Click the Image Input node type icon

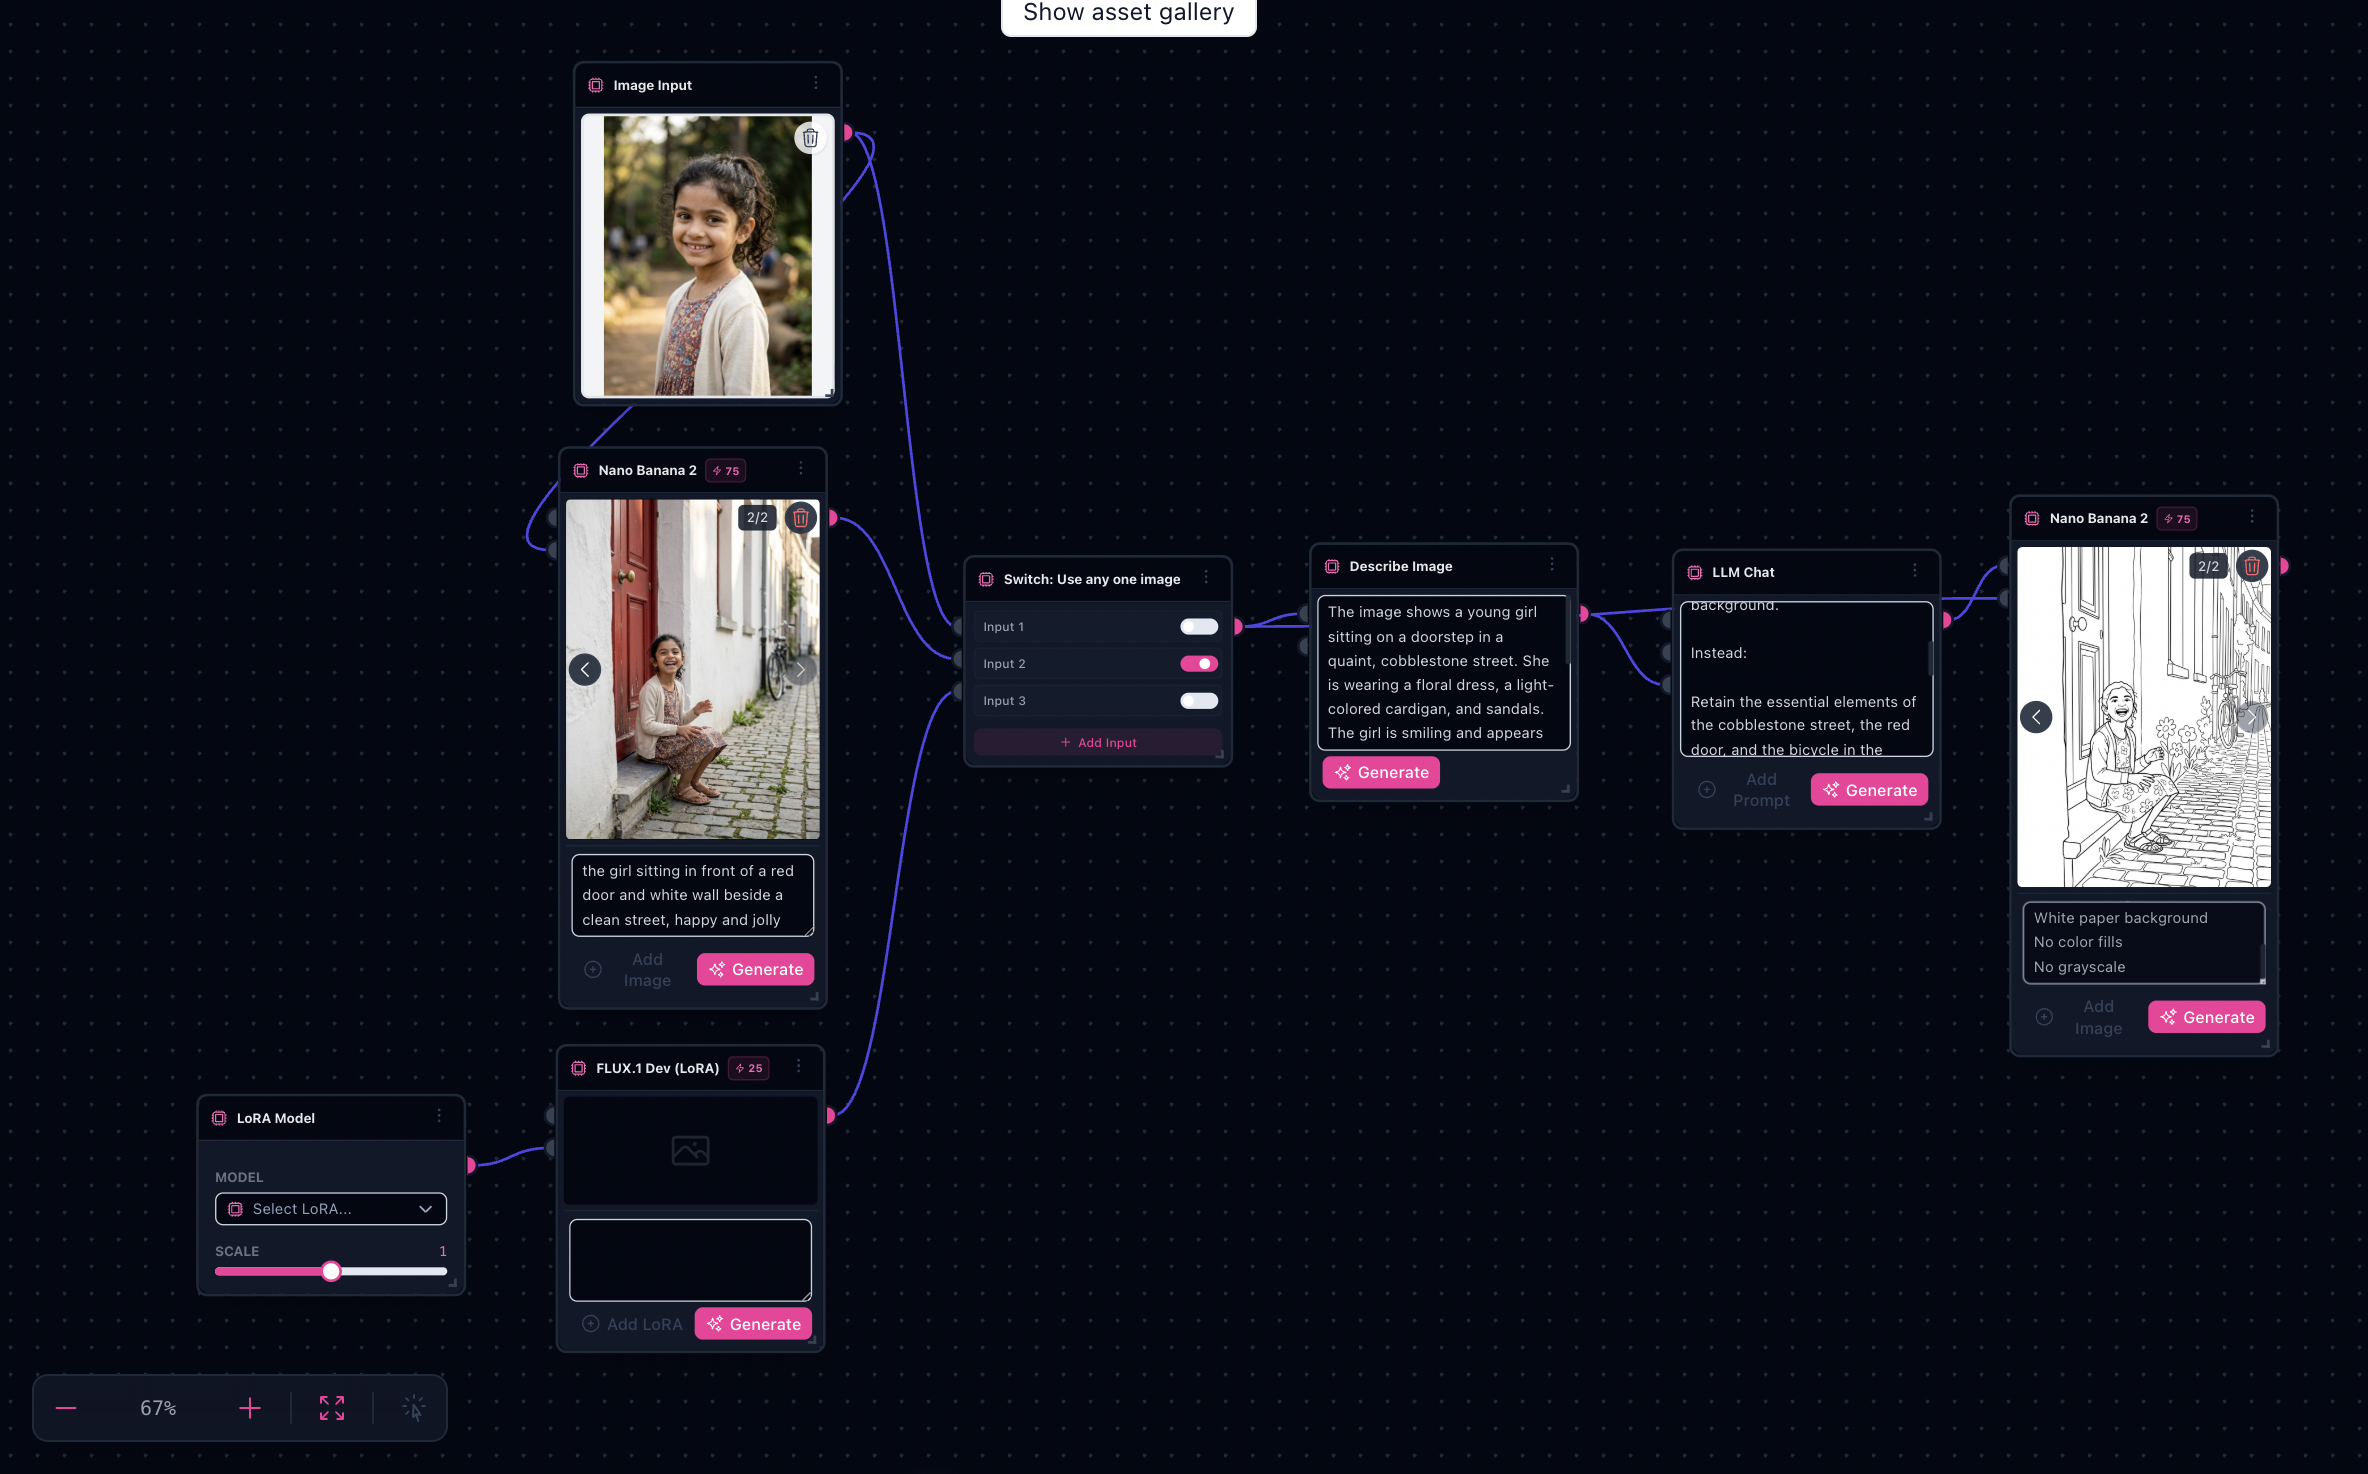tap(596, 85)
